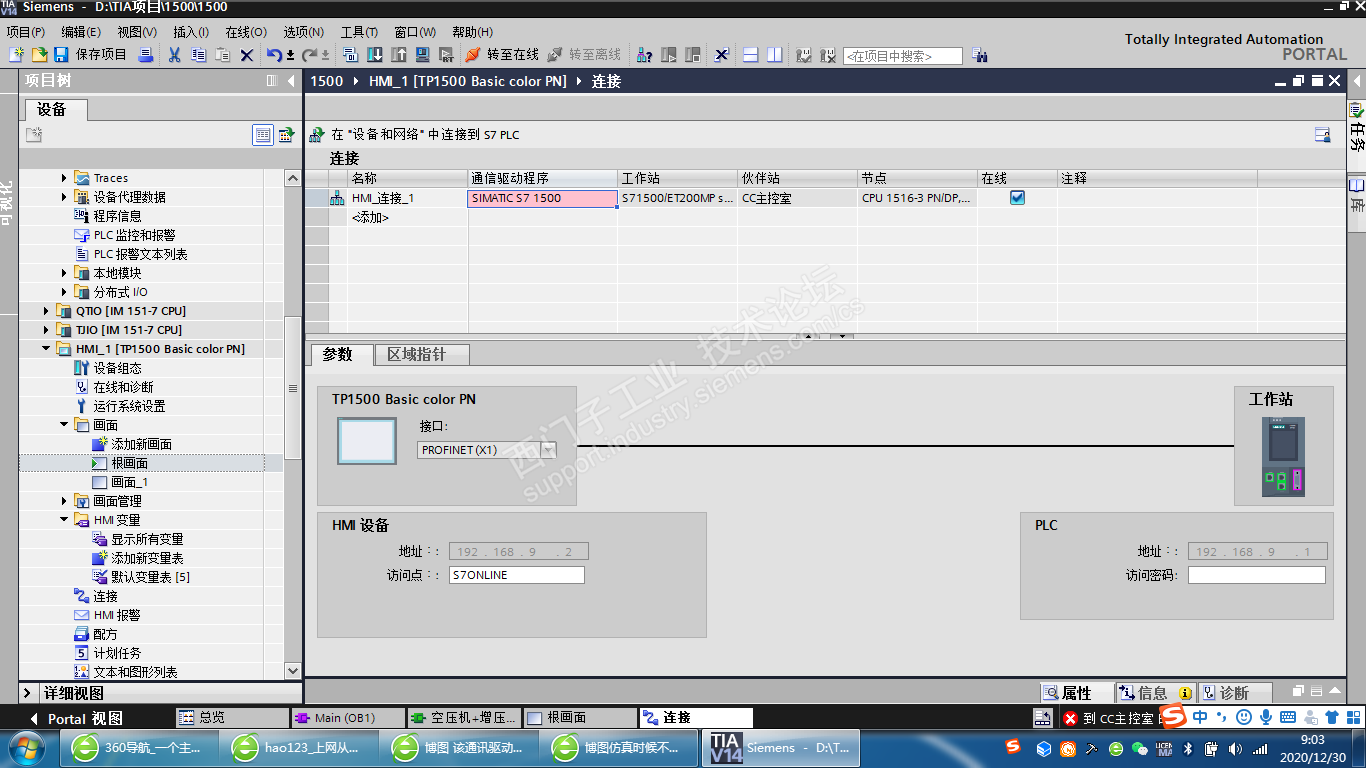Screen dimensions: 1366x768
Task: Click the search in project field
Action: (902, 56)
